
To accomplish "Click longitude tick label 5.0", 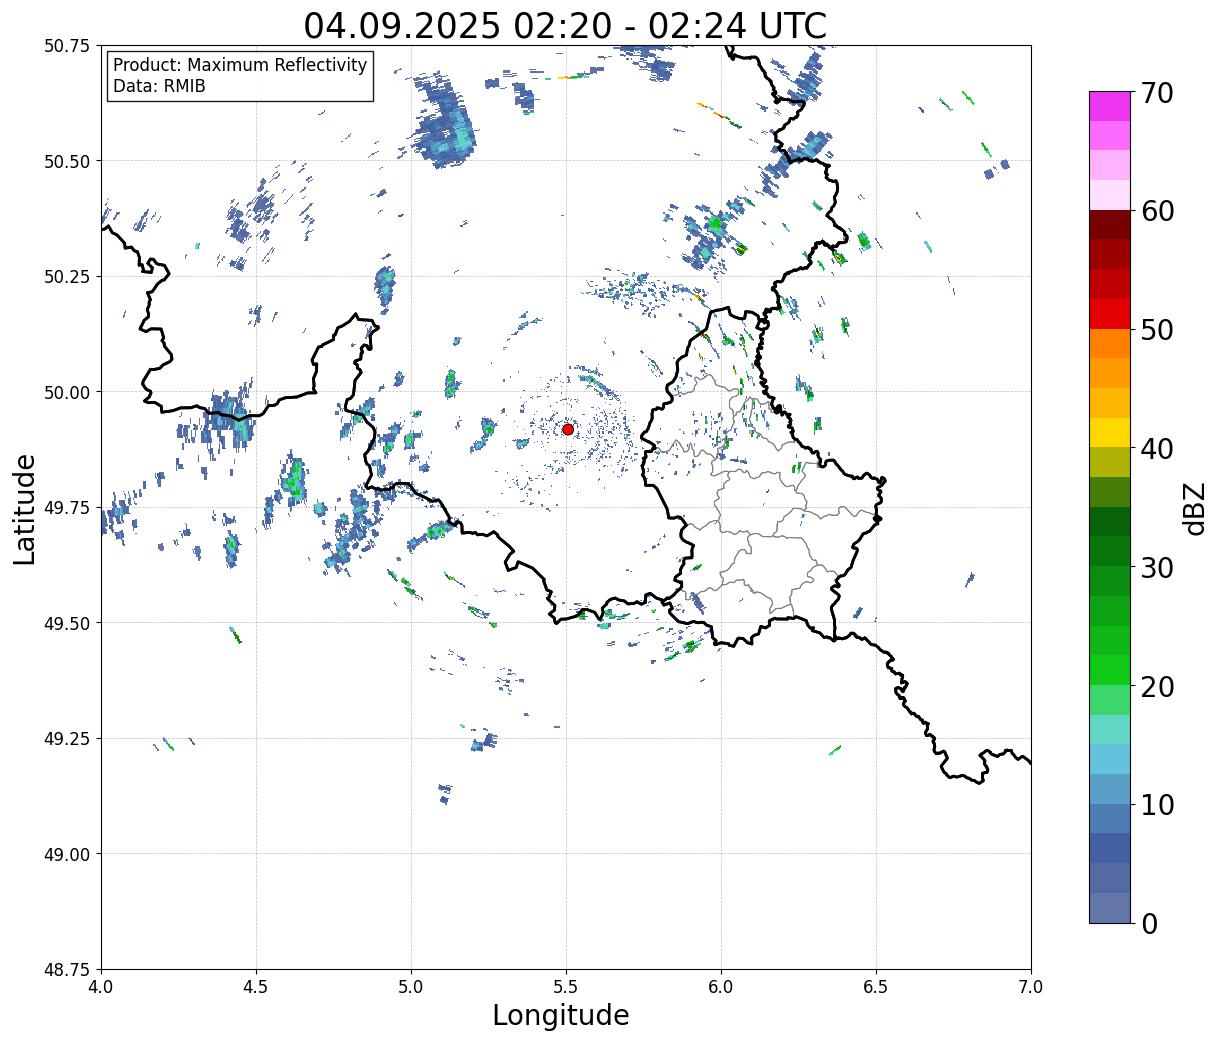I will pos(411,987).
